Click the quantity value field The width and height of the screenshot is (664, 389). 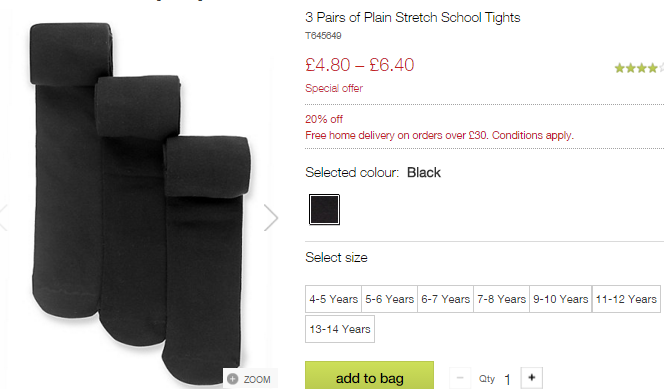(507, 379)
